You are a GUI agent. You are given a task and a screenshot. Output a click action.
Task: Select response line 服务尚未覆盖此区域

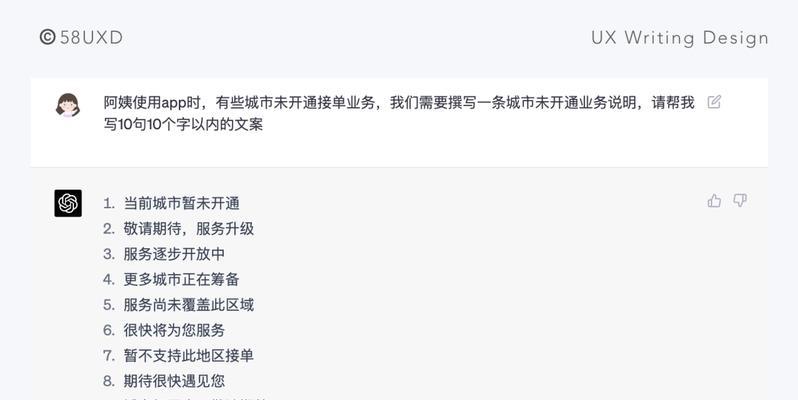[x=188, y=305]
